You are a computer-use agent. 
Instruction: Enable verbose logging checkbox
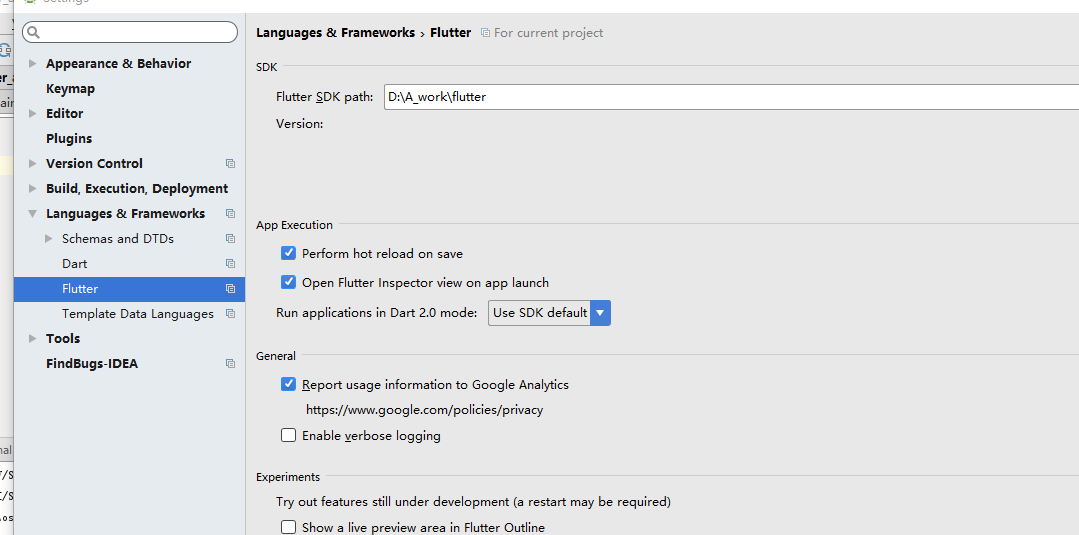click(x=288, y=435)
